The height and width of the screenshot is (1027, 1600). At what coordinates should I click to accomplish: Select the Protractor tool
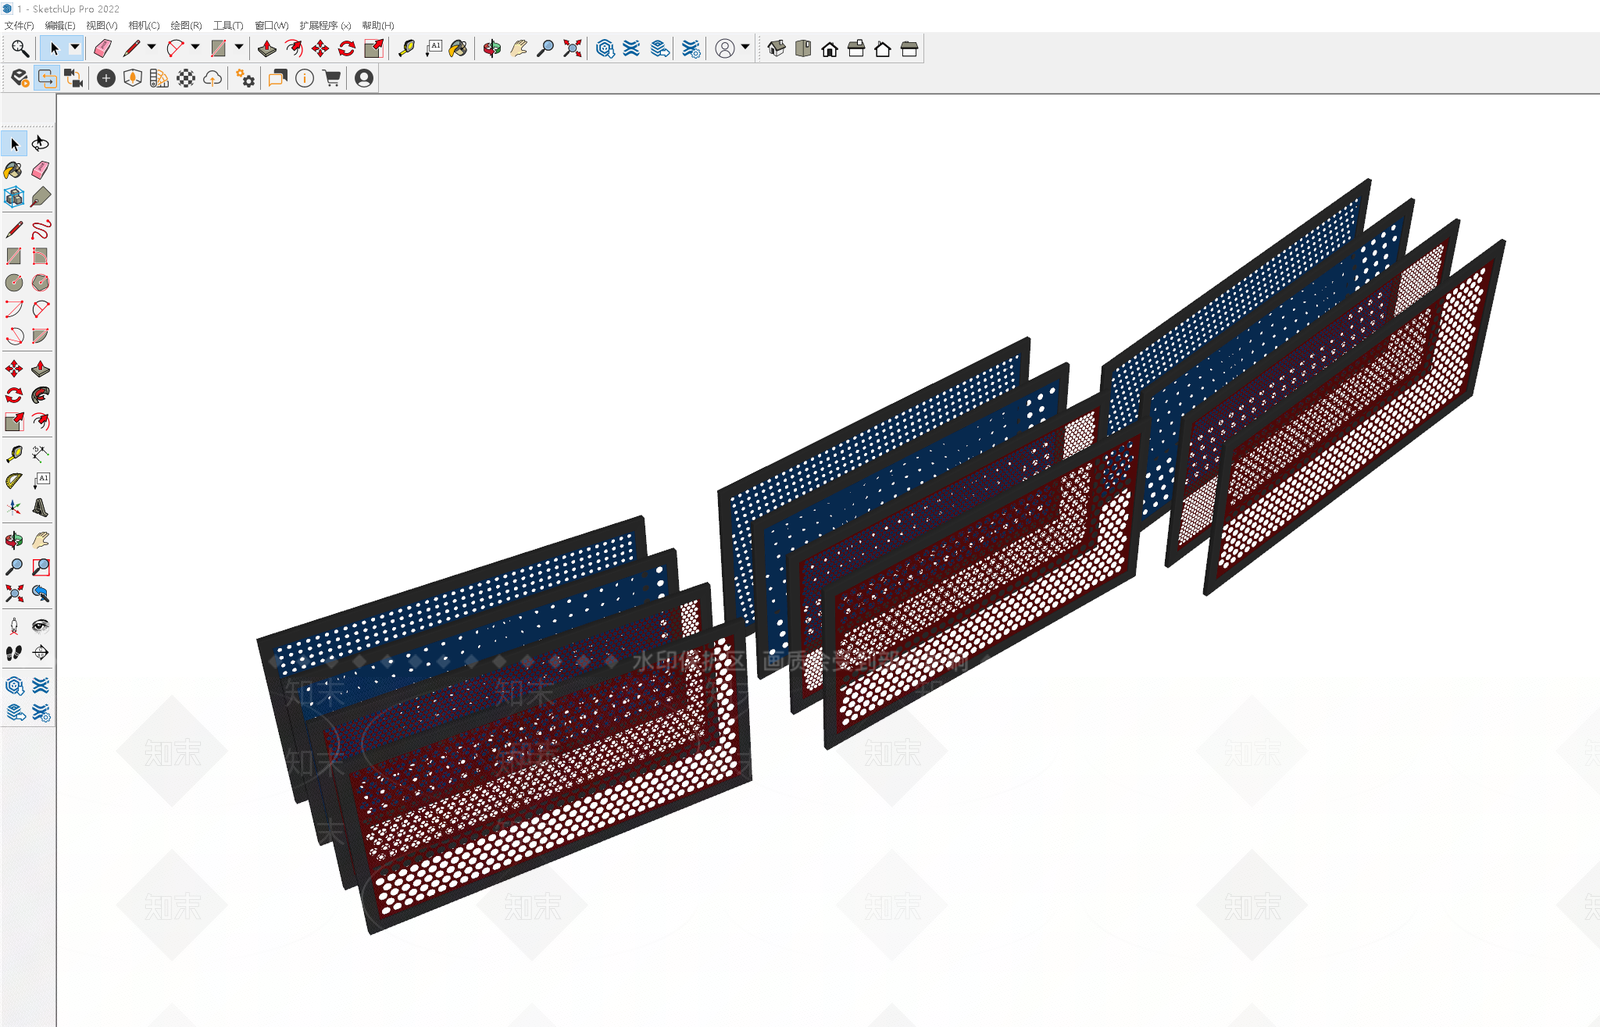click(x=14, y=481)
